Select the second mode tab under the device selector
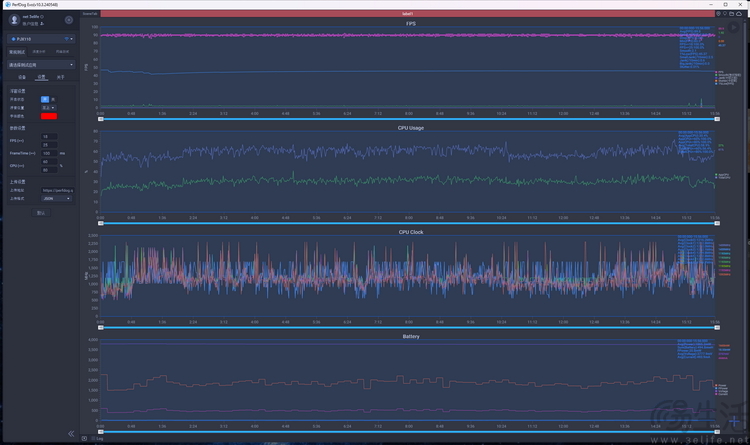This screenshot has width=750, height=445. pos(39,52)
